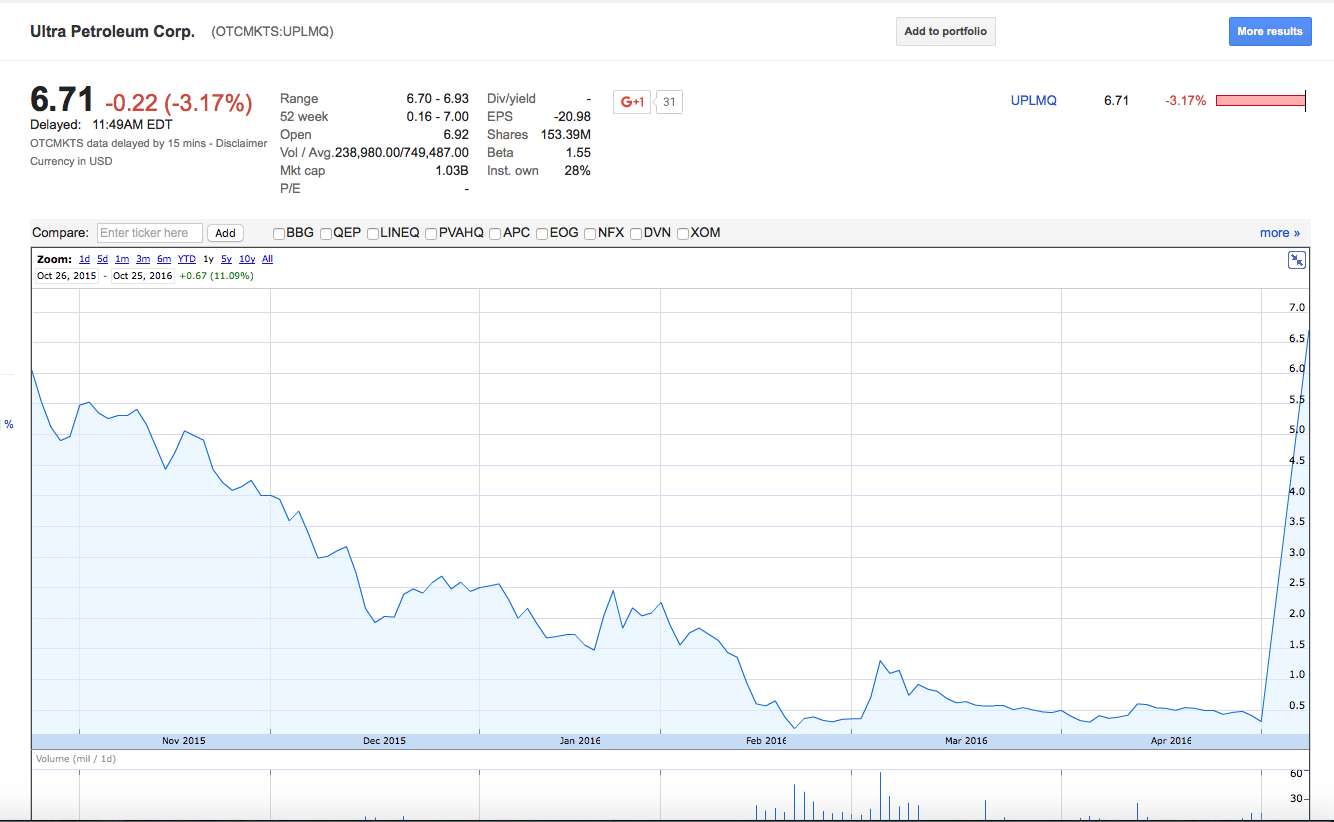Click the Dec 2015 timeline range bar
This screenshot has height=822, width=1334.
pyautogui.click(x=384, y=740)
